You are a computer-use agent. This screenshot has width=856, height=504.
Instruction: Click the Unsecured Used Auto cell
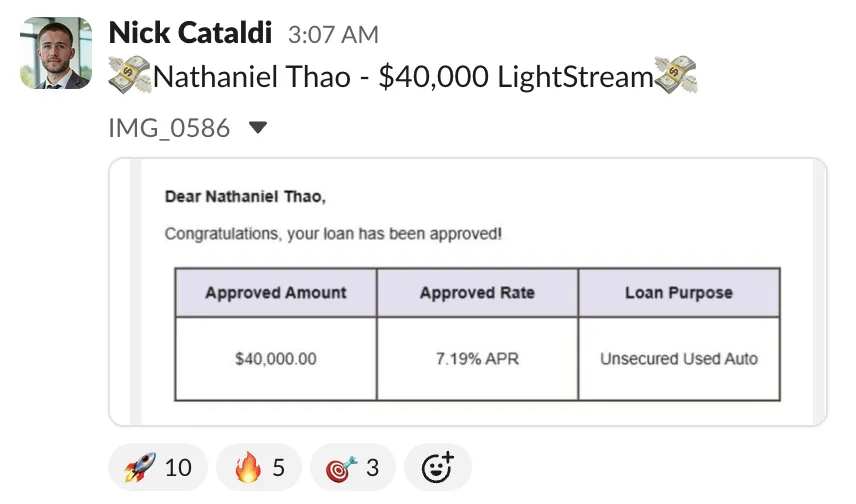(679, 359)
